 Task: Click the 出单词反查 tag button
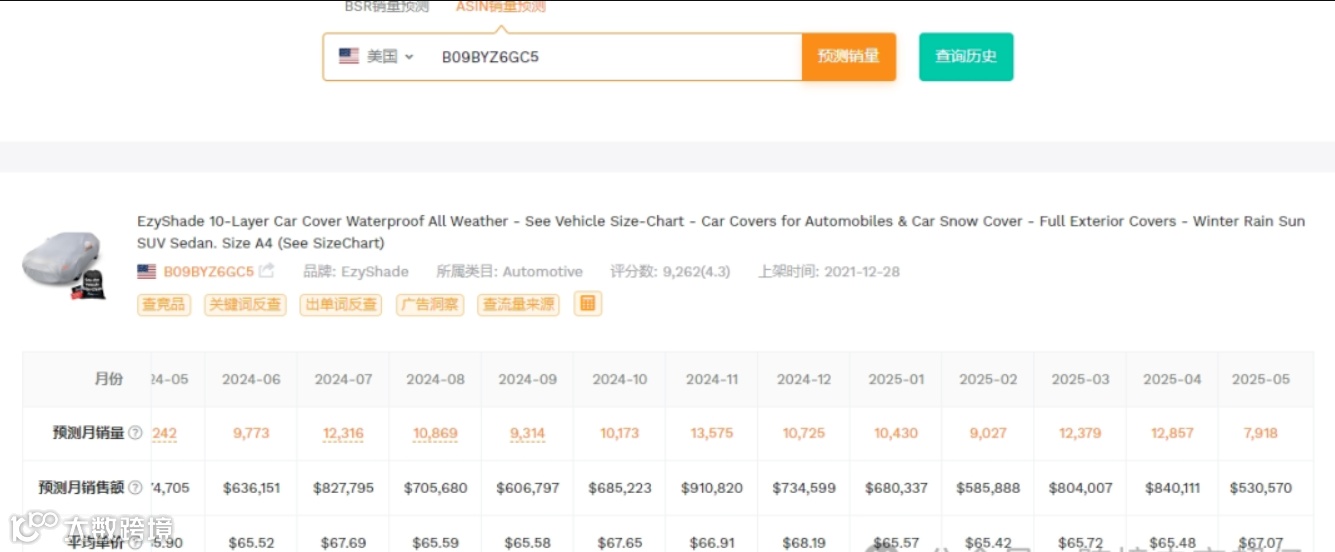[341, 304]
